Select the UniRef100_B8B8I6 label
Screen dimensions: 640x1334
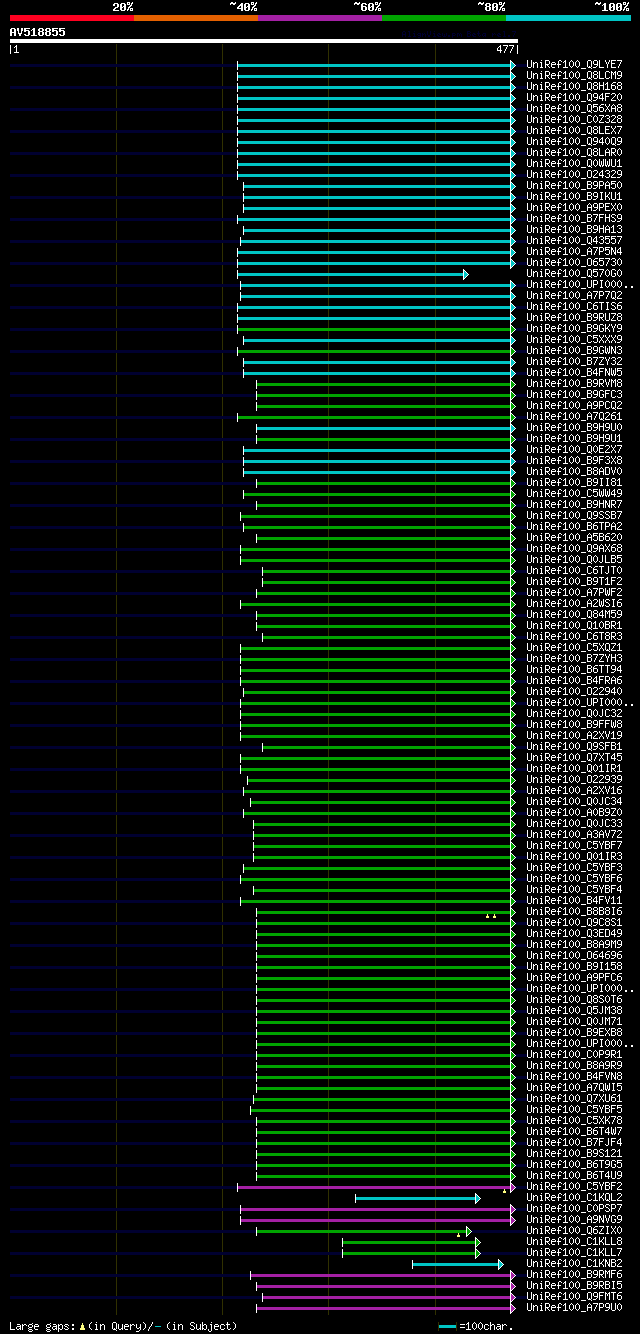pyautogui.click(x=574, y=912)
